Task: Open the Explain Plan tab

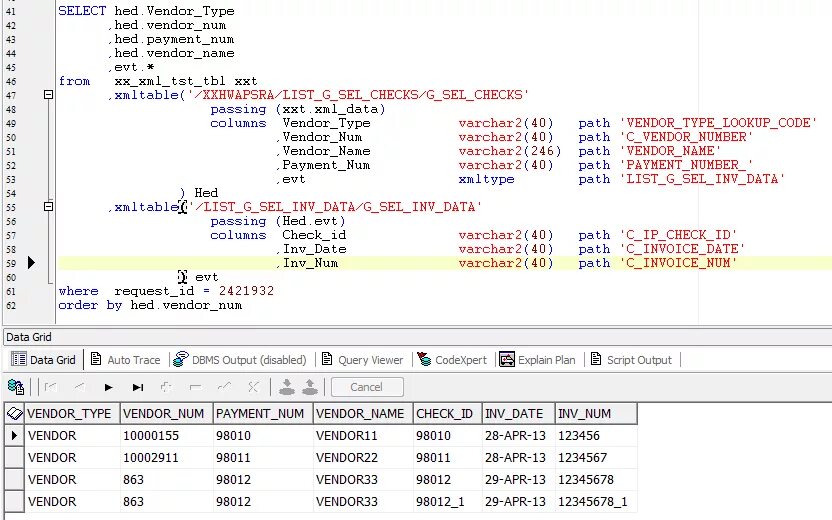Action: click(x=537, y=360)
